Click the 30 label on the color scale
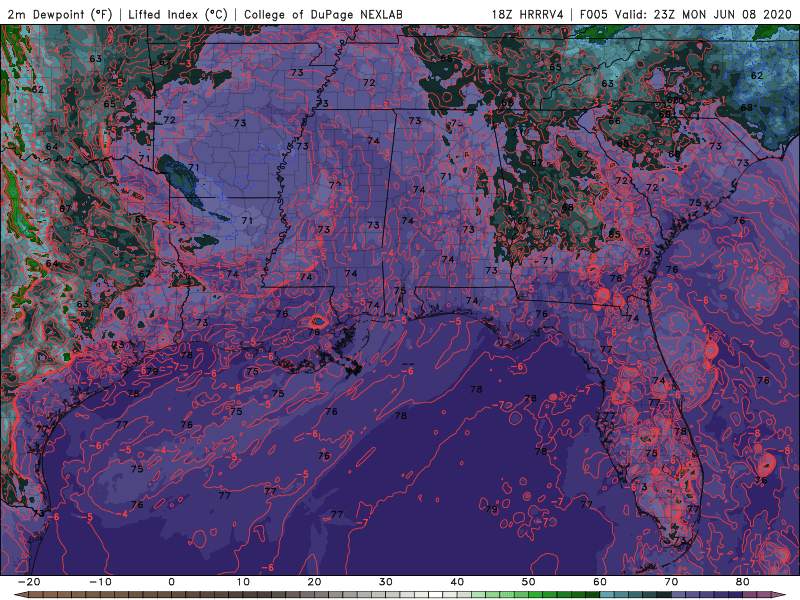The image size is (800, 600). [x=386, y=582]
